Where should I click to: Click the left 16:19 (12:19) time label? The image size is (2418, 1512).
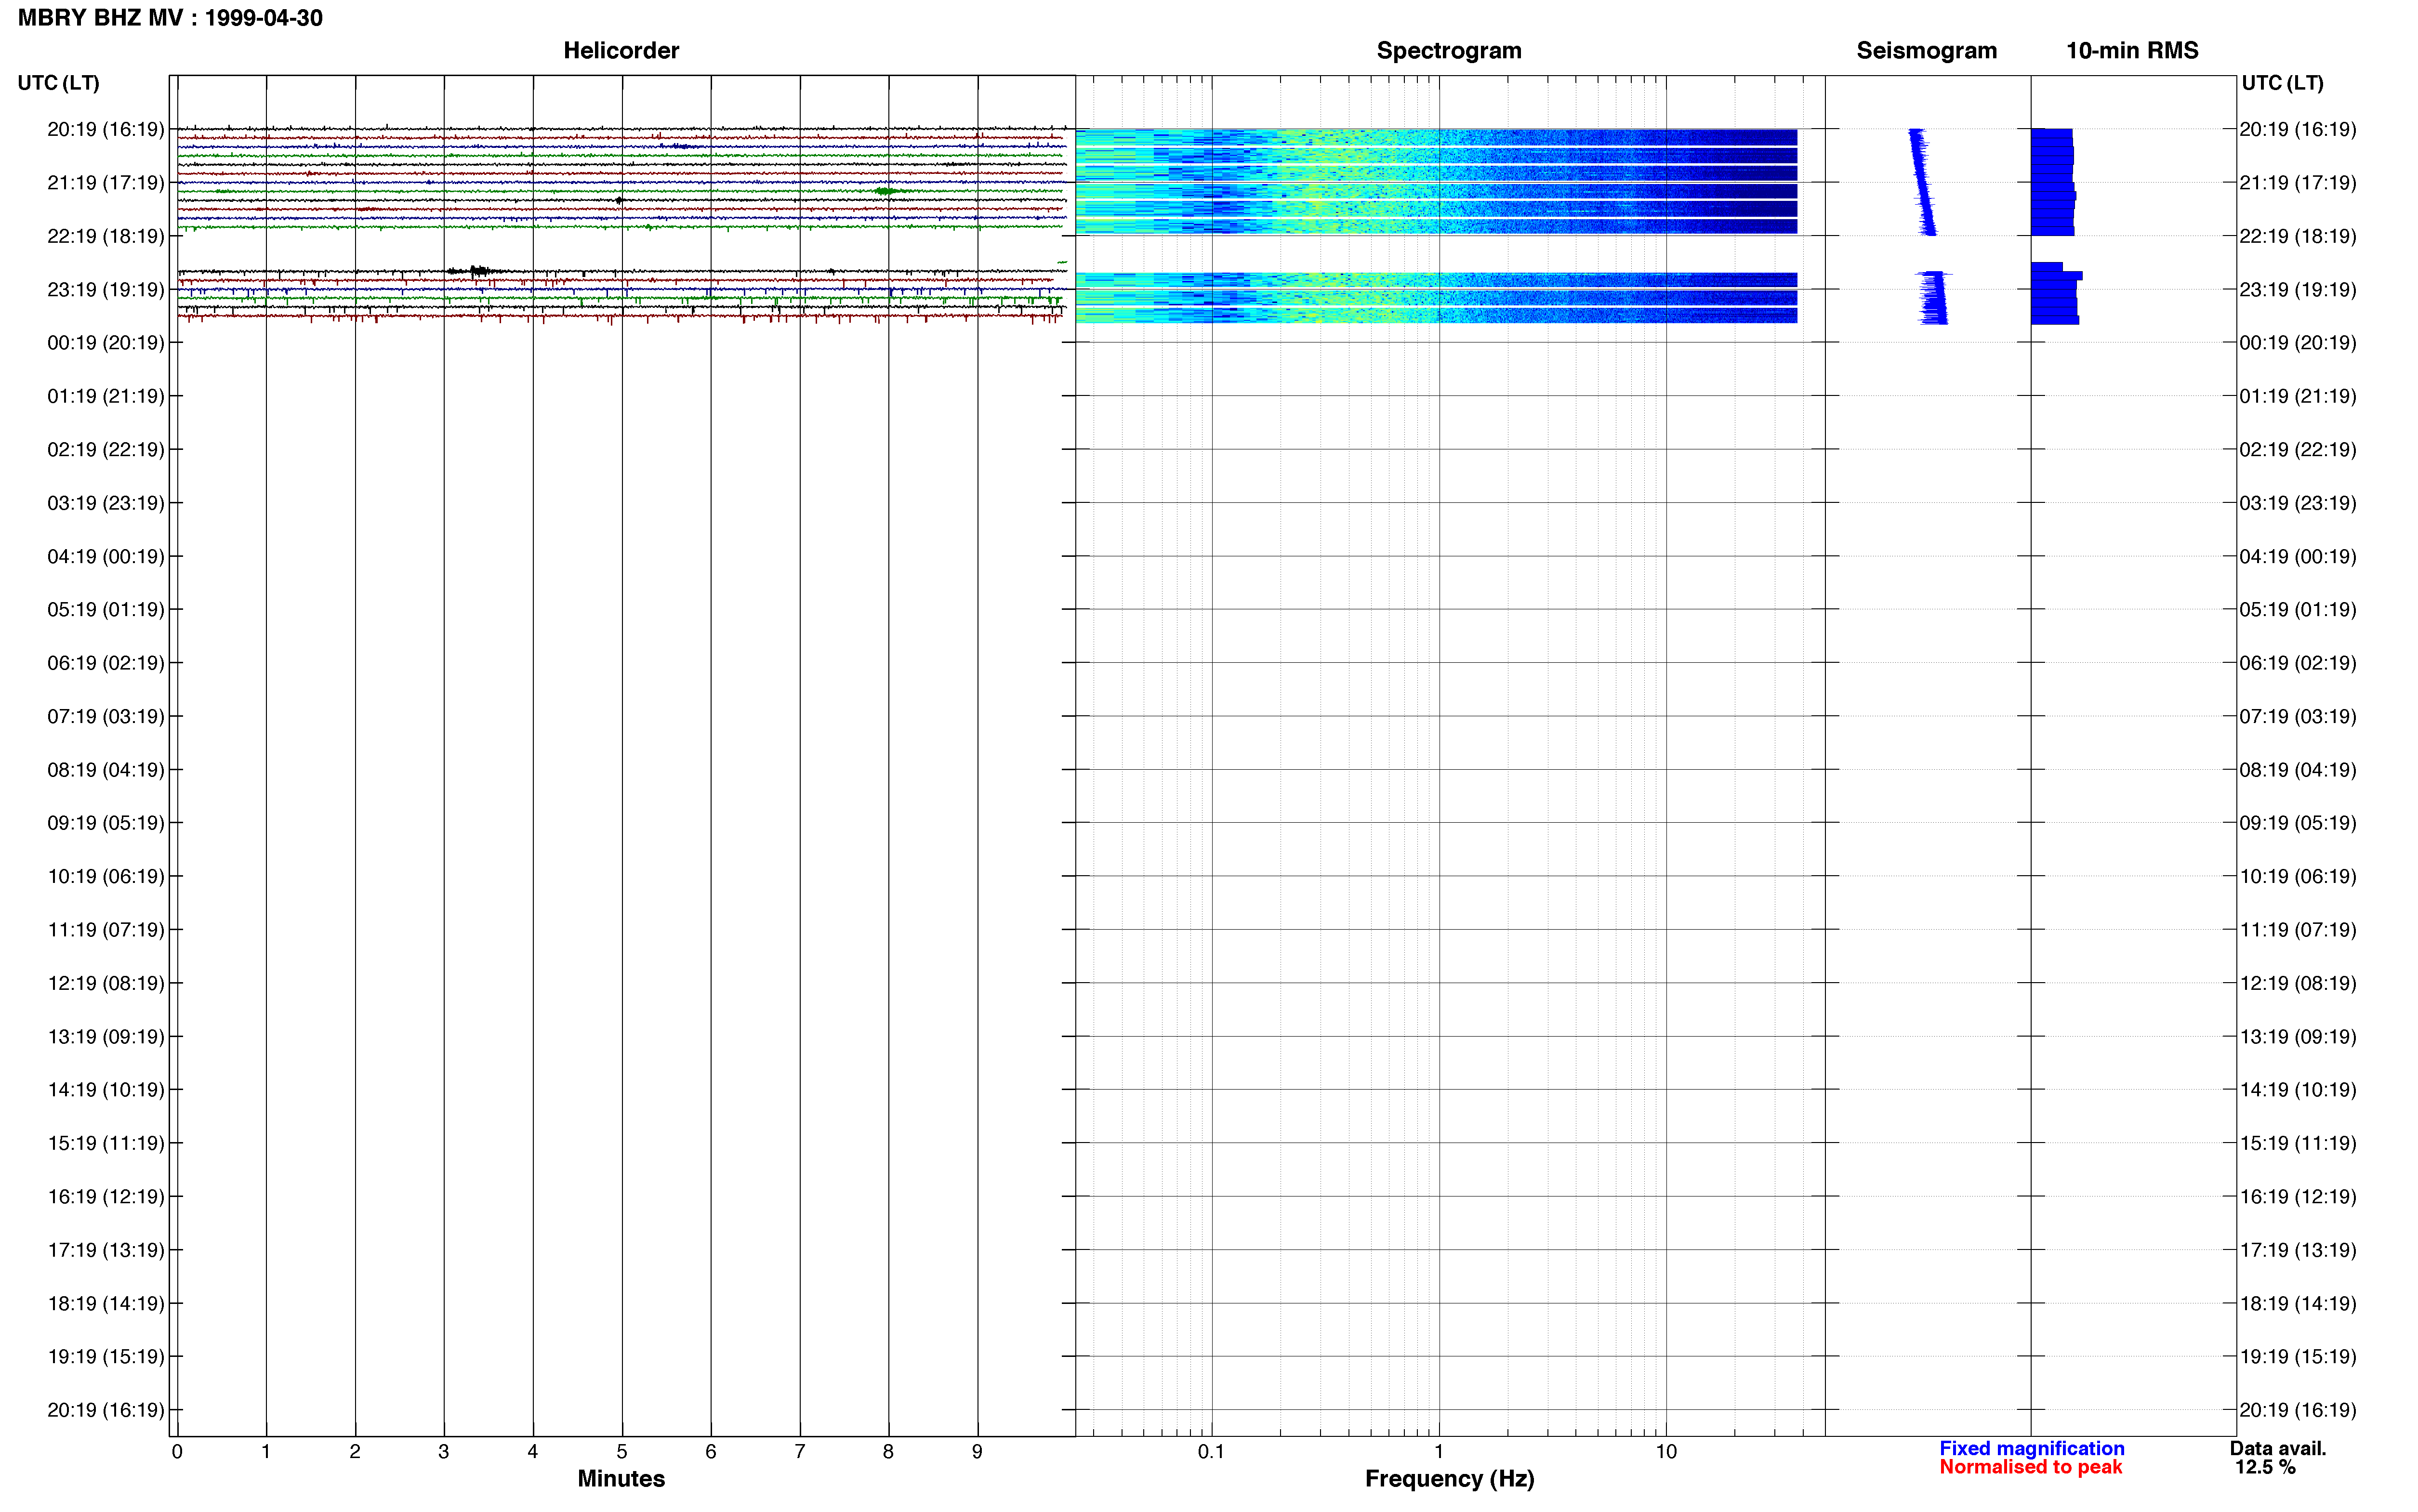(x=106, y=1197)
